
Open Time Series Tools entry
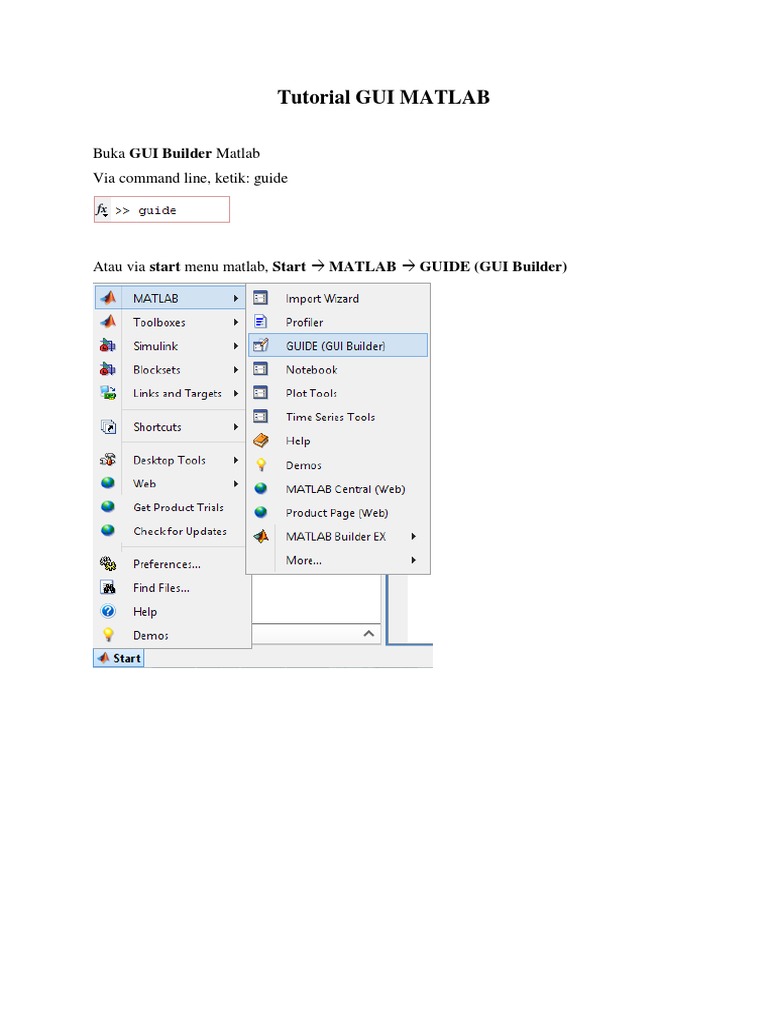[338, 417]
